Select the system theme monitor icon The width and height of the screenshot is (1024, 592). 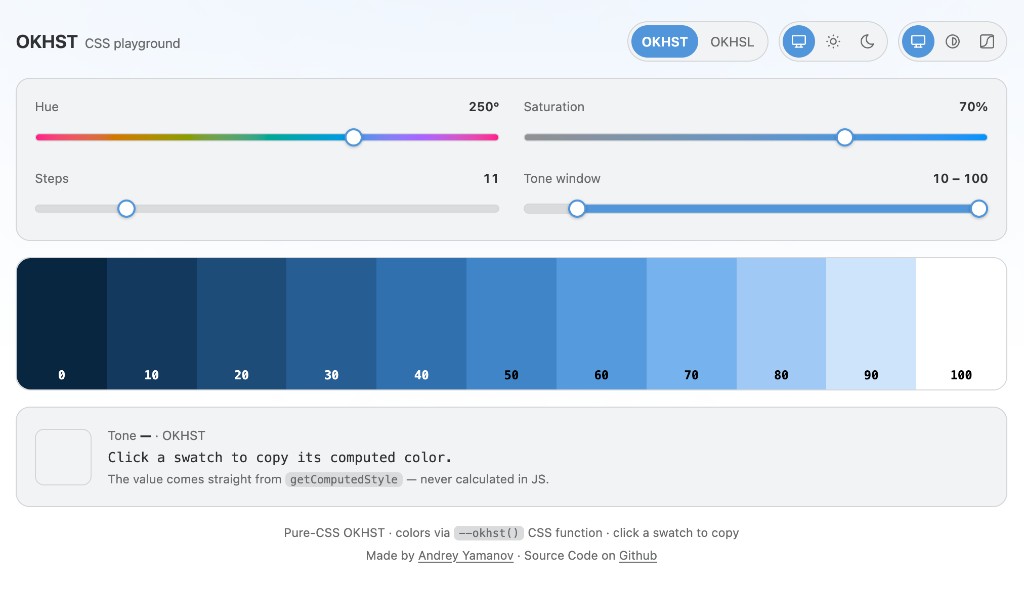click(798, 42)
